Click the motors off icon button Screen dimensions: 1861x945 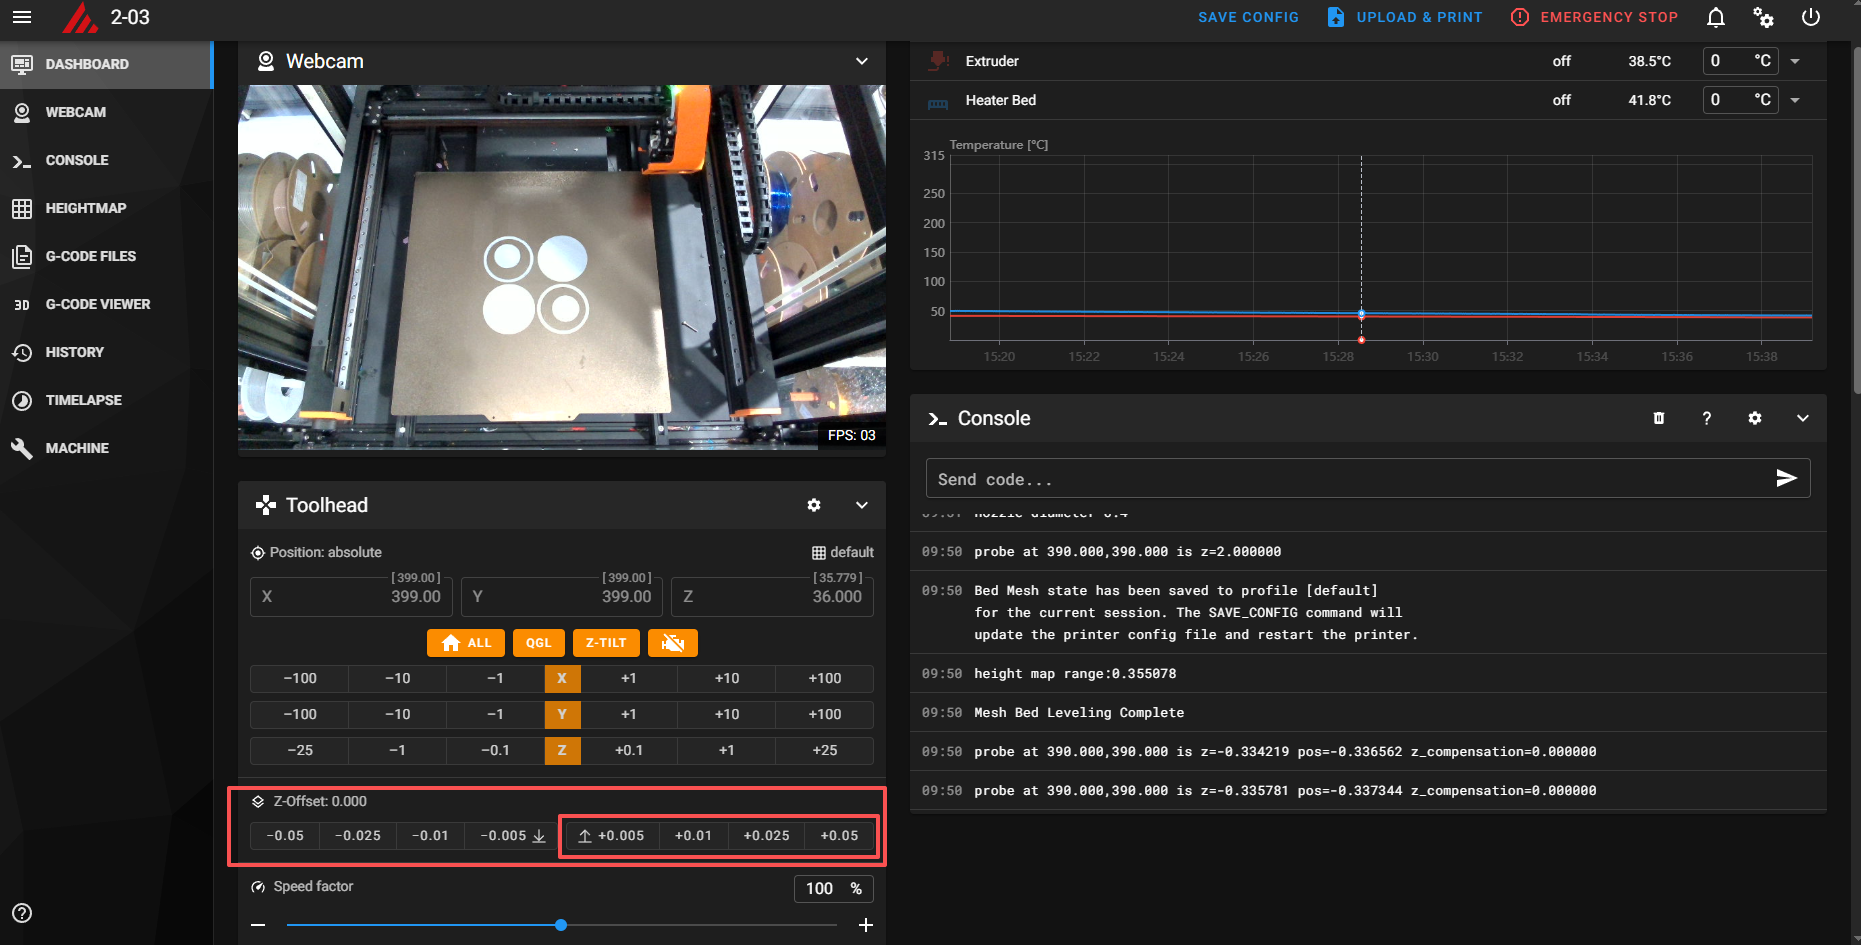tap(672, 643)
